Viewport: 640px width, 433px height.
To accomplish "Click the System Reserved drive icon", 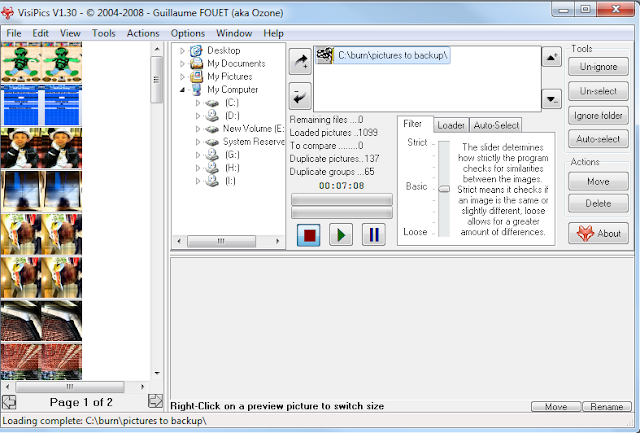I will [x=212, y=142].
